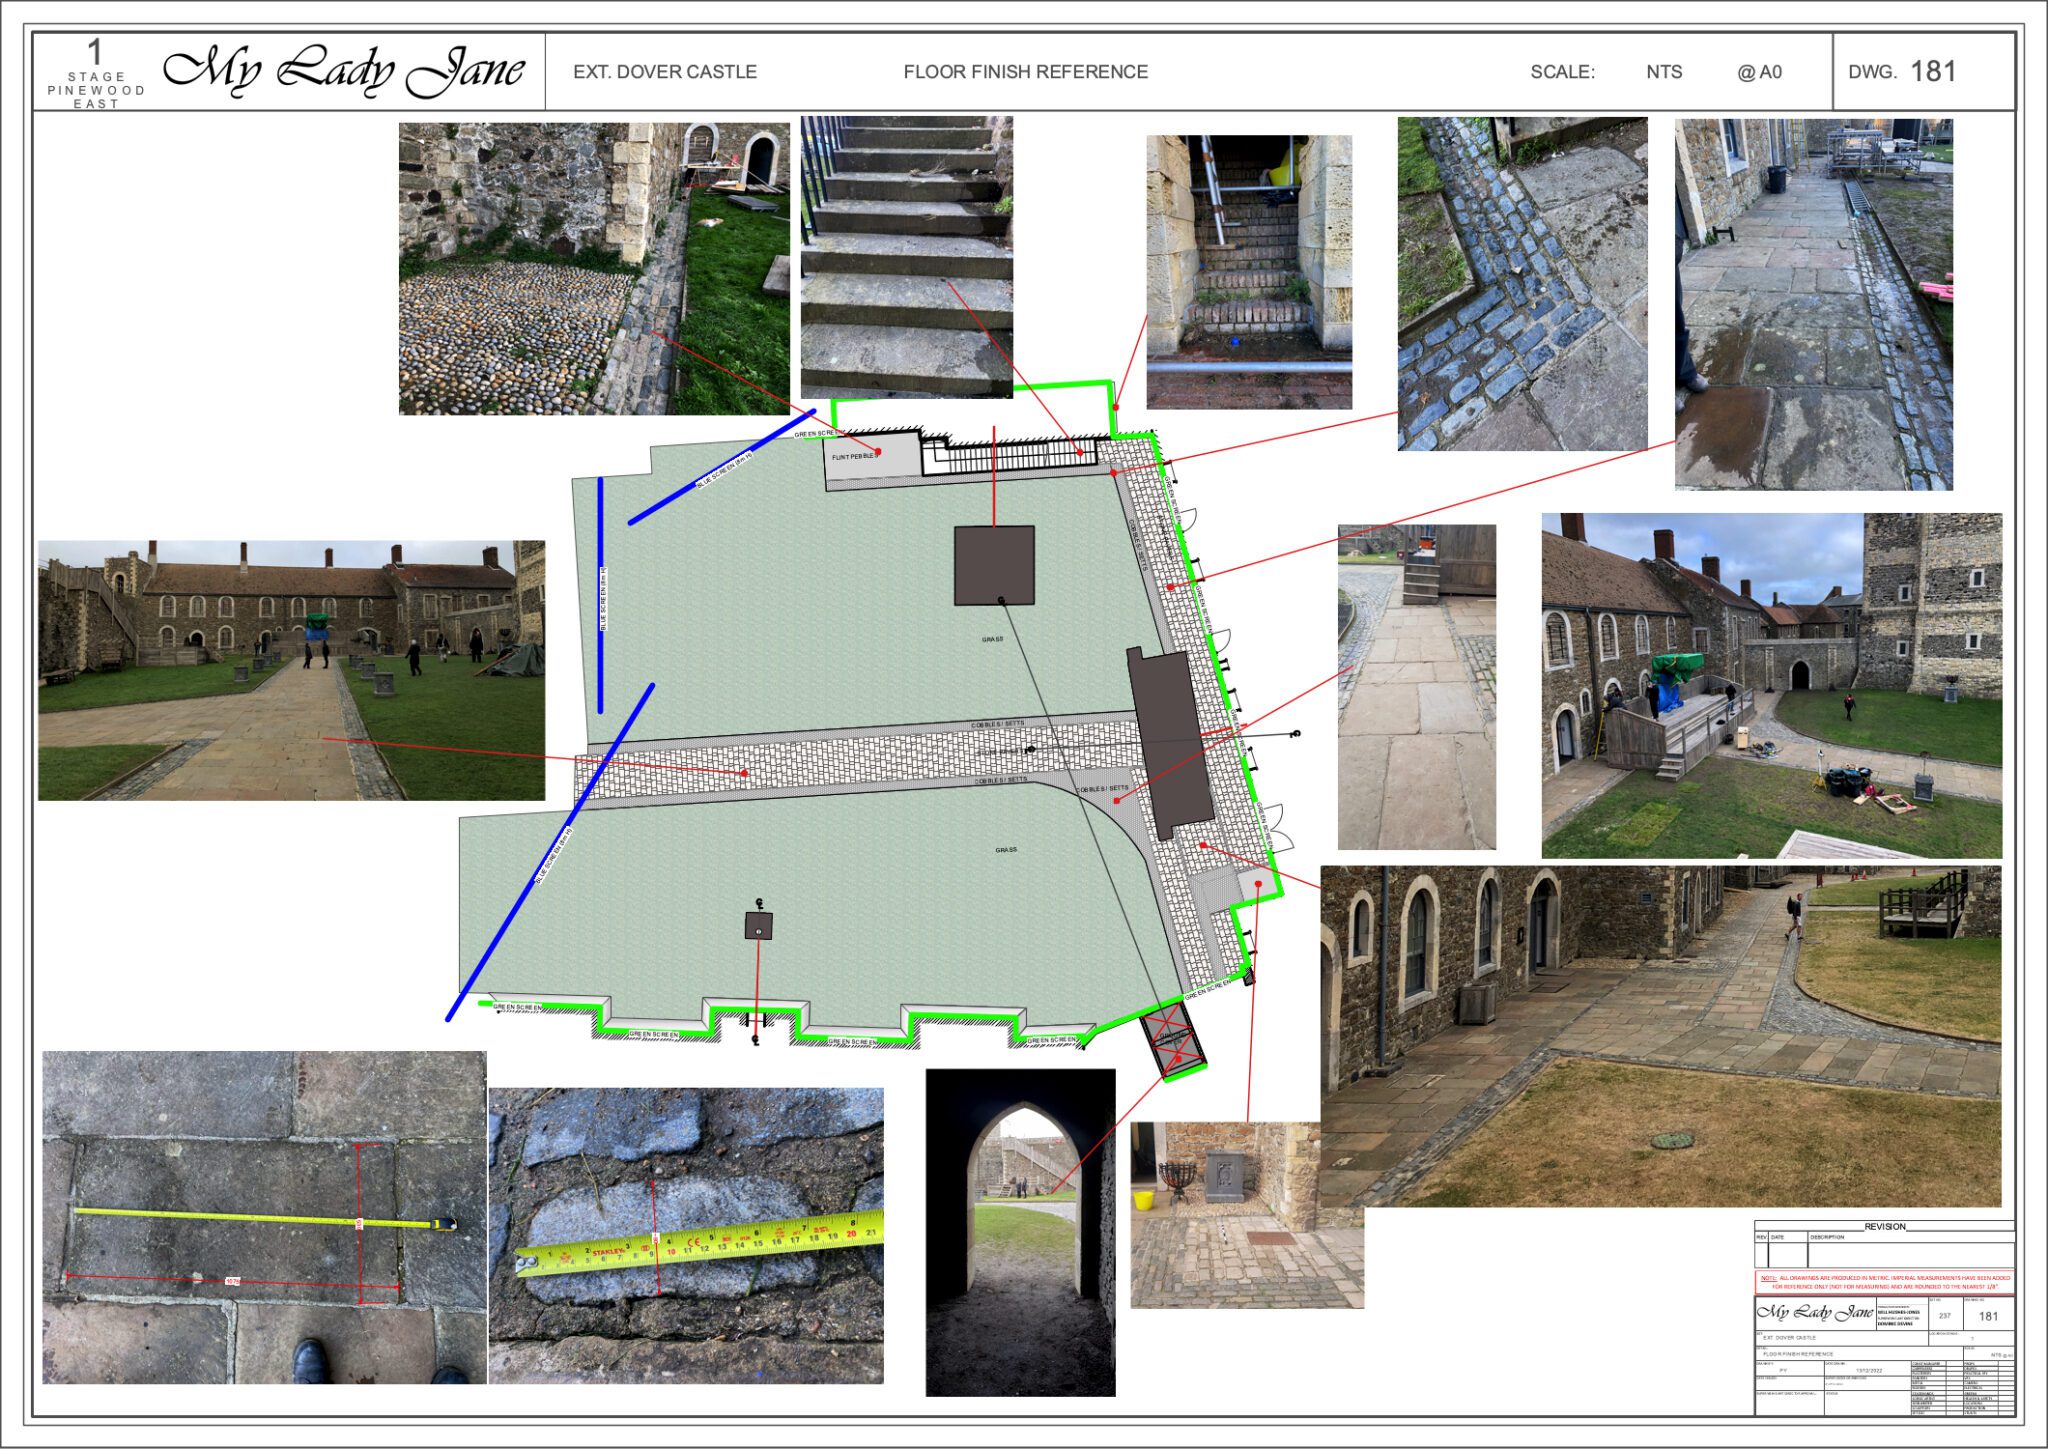Click the gothic archway doorway photo
Image resolution: width=2048 pixels, height=1449 pixels.
tap(1020, 1232)
